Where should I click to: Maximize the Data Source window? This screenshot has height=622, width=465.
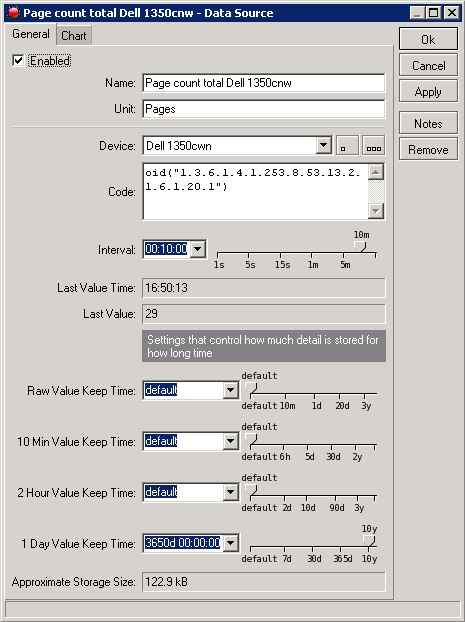pyautogui.click(x=434, y=13)
